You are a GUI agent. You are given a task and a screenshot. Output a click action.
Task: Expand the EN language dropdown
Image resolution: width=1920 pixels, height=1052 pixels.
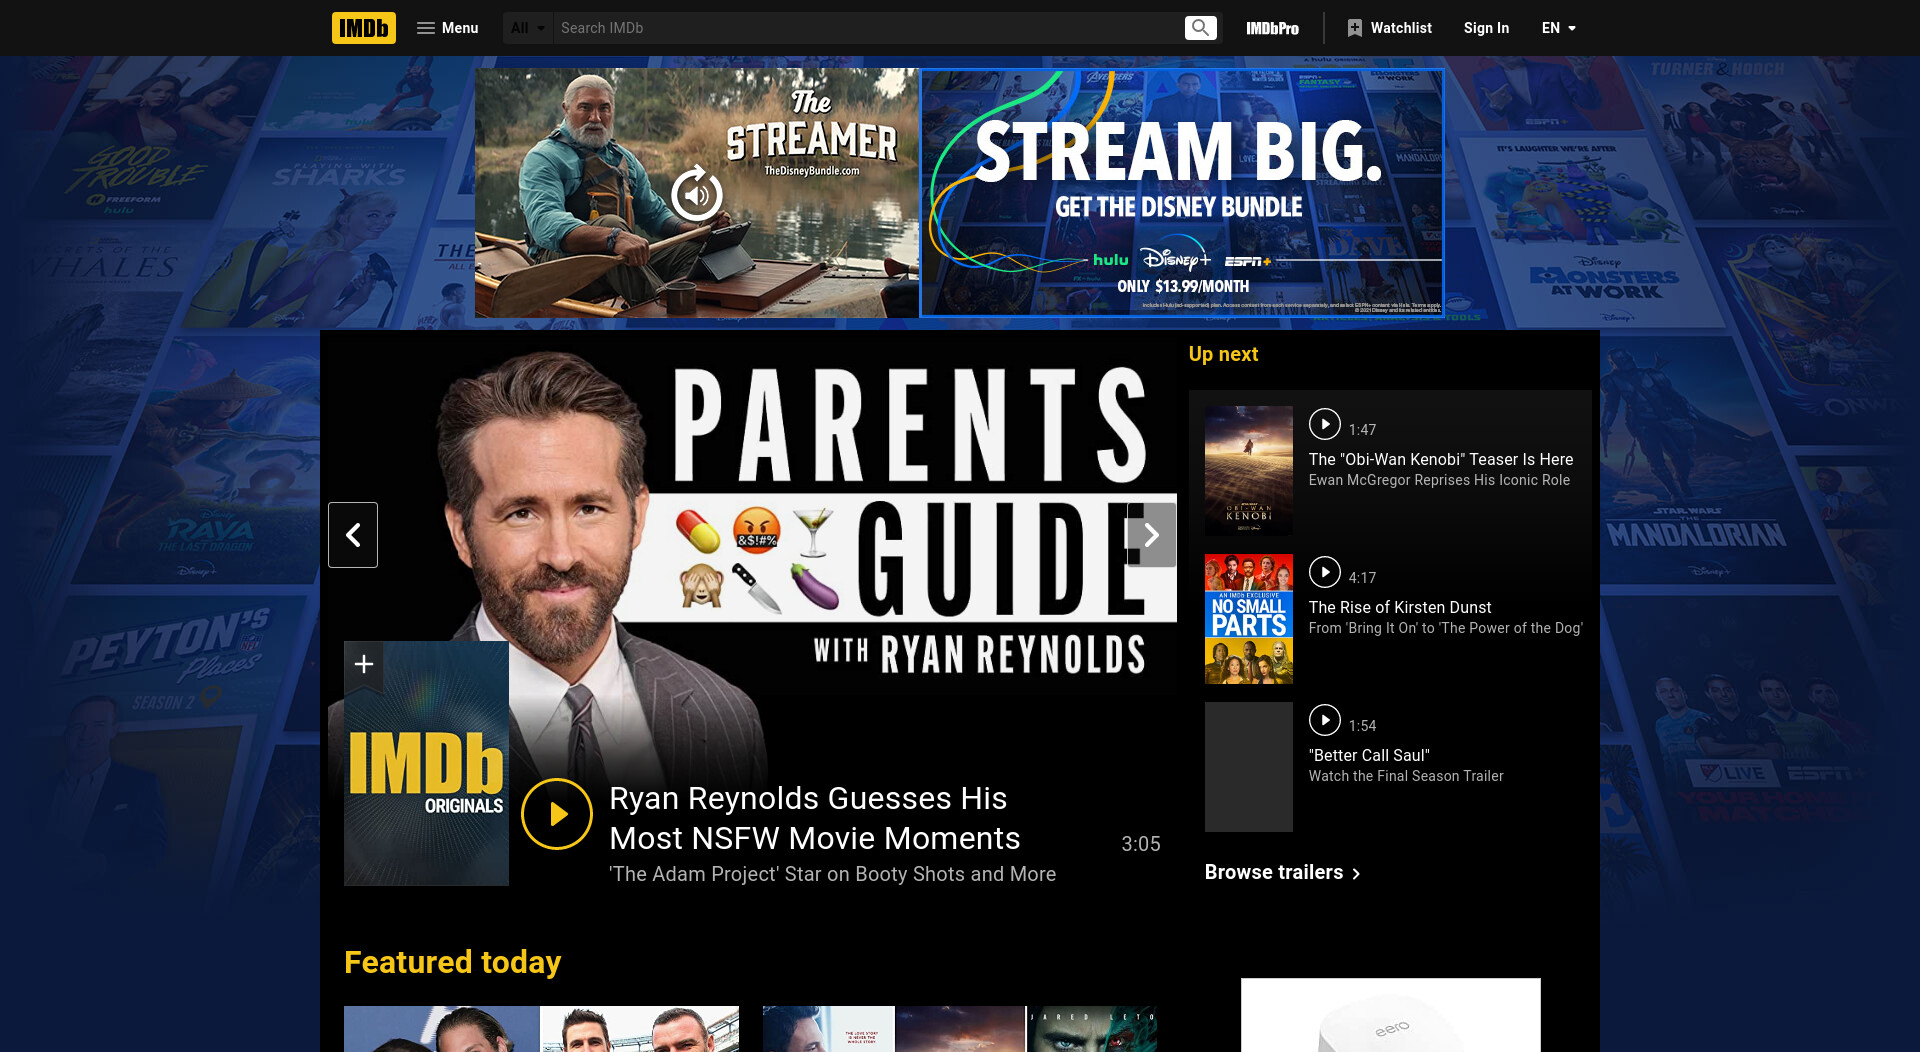[x=1559, y=28]
